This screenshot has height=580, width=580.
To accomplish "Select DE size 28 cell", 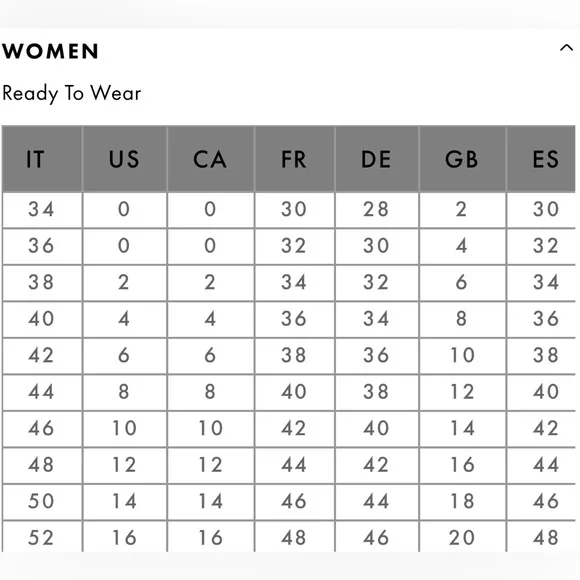I will point(377,210).
